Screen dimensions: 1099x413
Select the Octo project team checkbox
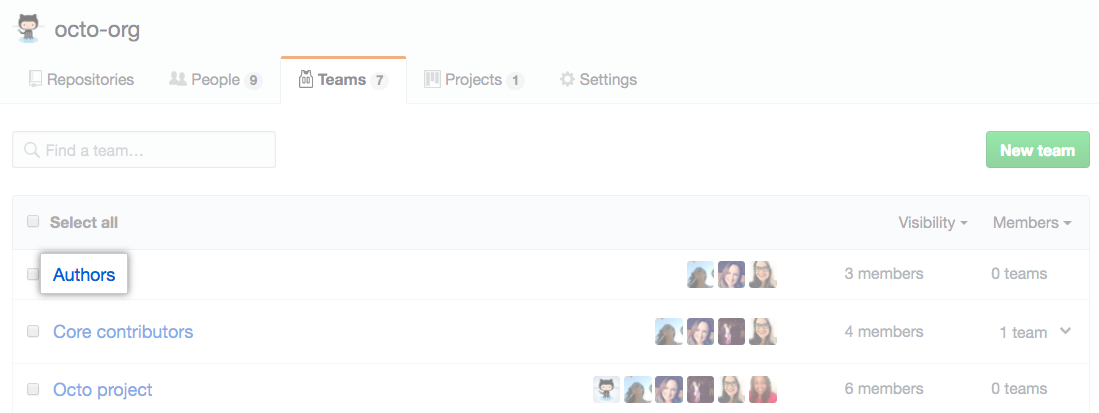point(33,389)
